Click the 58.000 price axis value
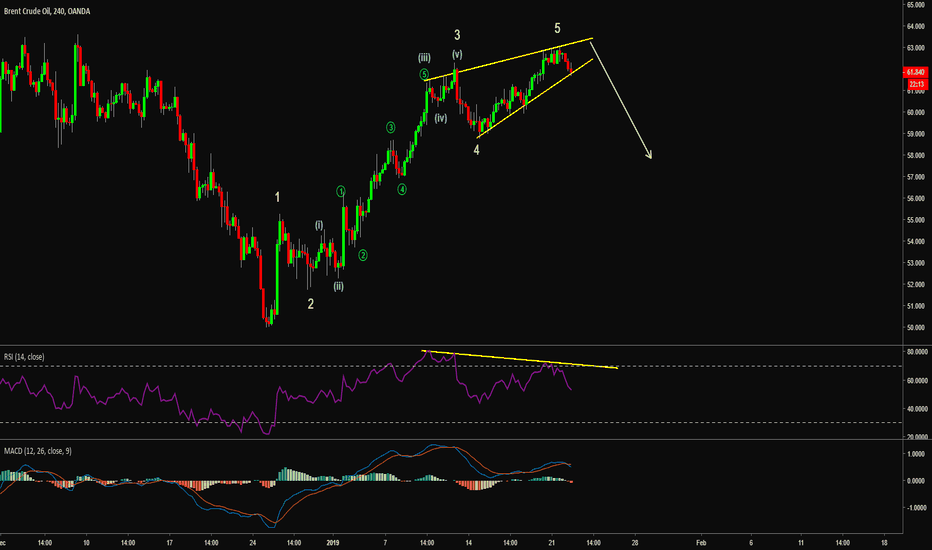 [915, 155]
